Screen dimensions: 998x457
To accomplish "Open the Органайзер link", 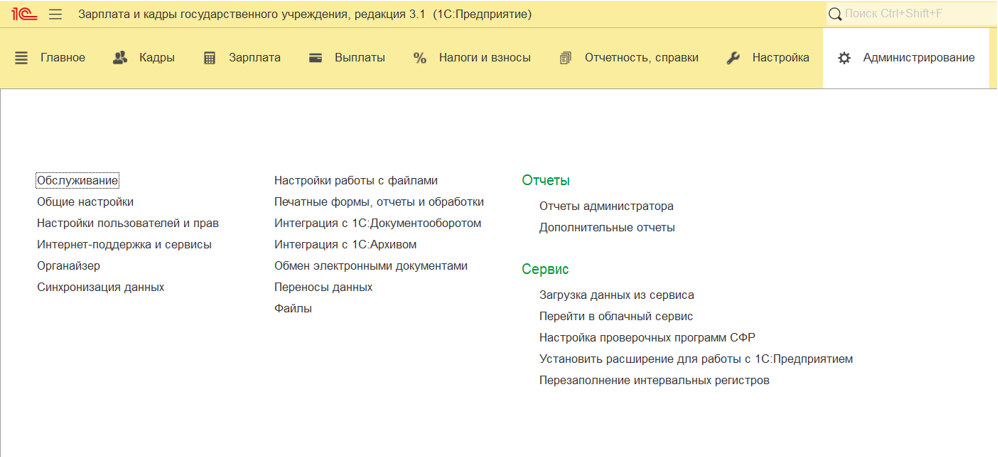I will [x=69, y=265].
